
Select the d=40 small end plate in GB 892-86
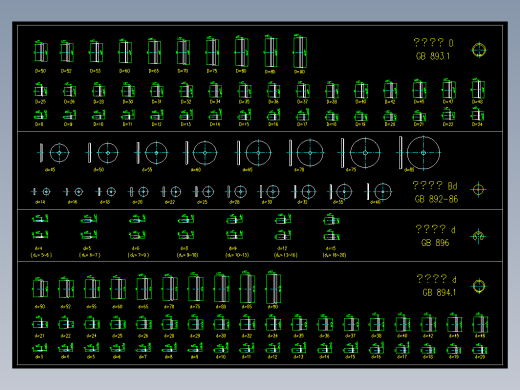[383, 192]
